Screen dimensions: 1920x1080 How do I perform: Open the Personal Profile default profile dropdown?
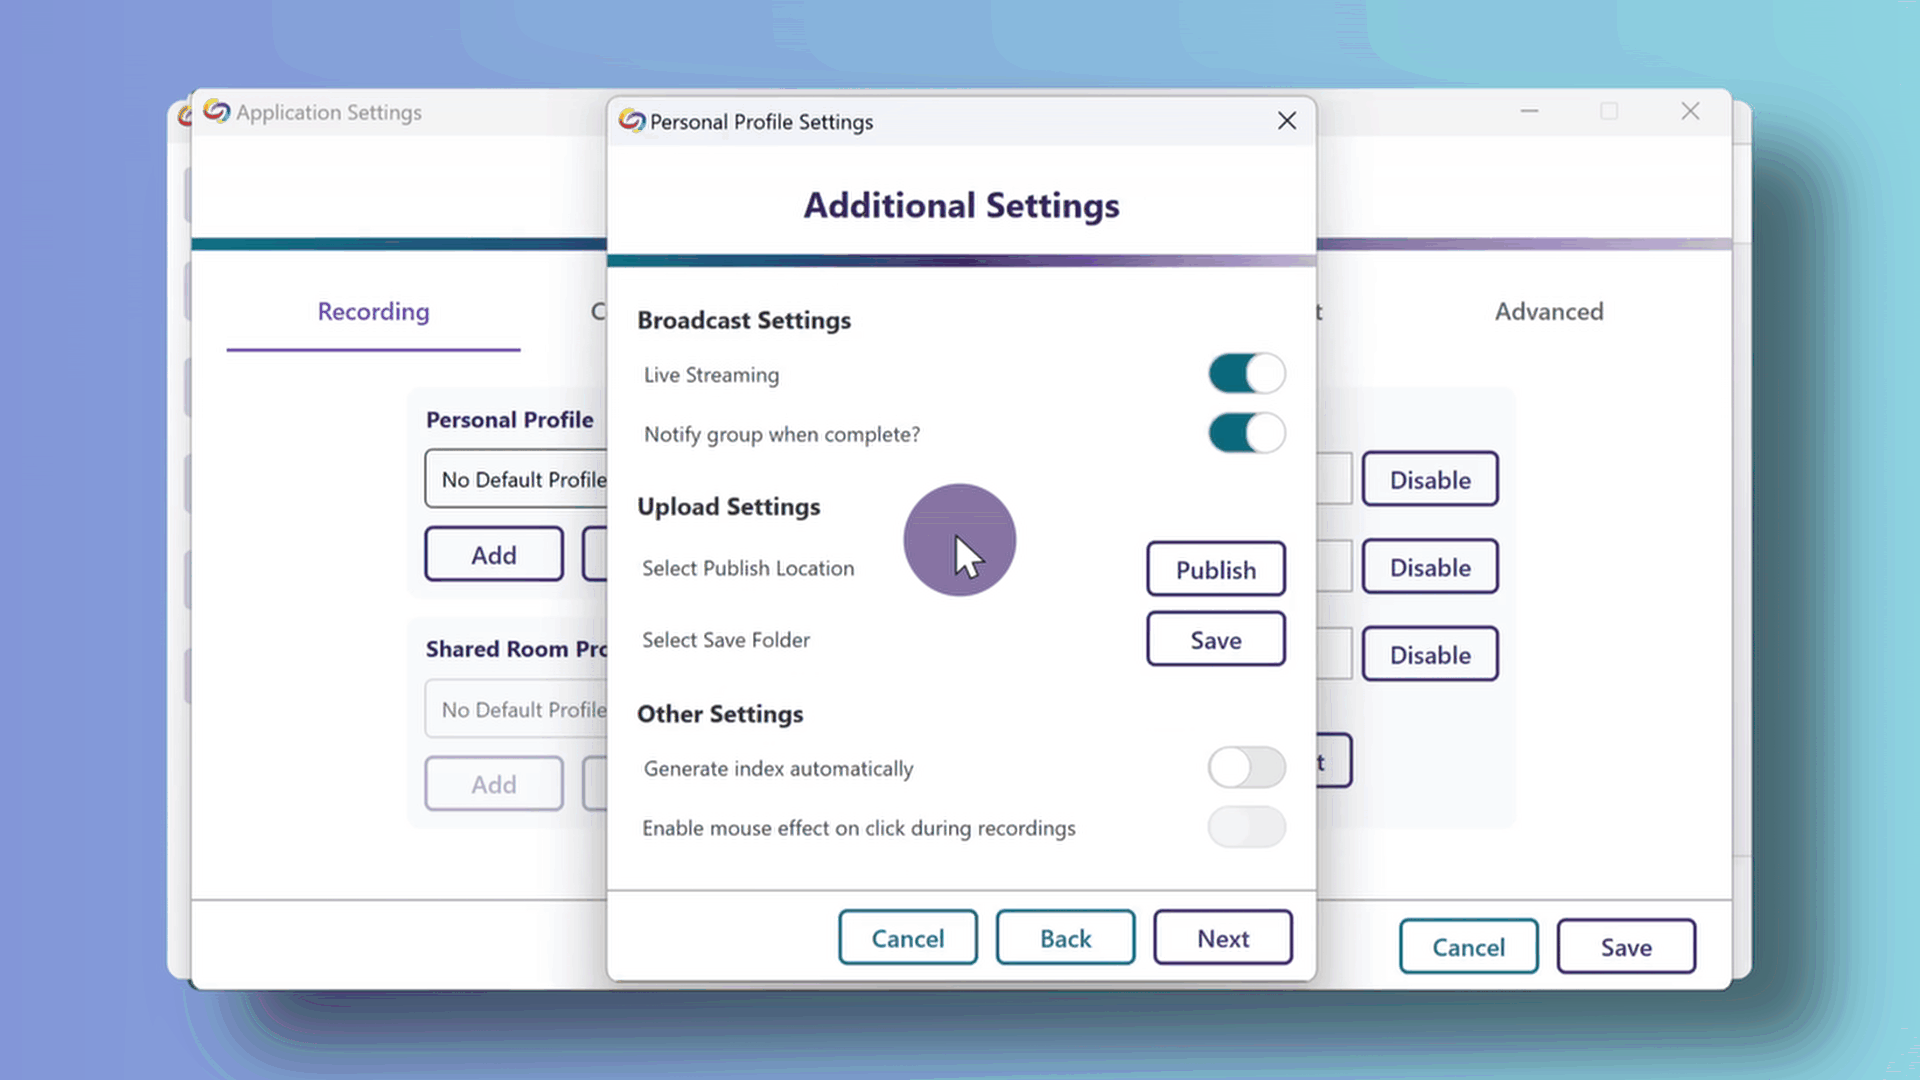pos(520,479)
